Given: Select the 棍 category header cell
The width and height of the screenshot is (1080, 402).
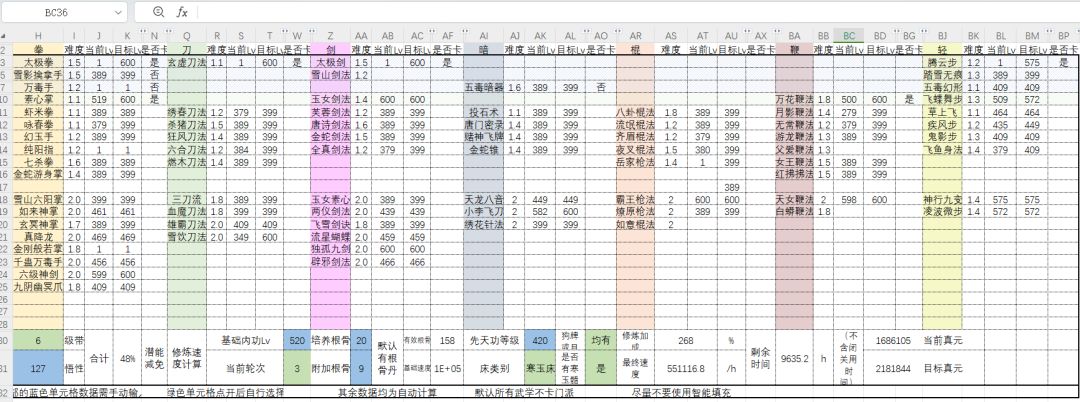Looking at the screenshot, I should click(635, 50).
